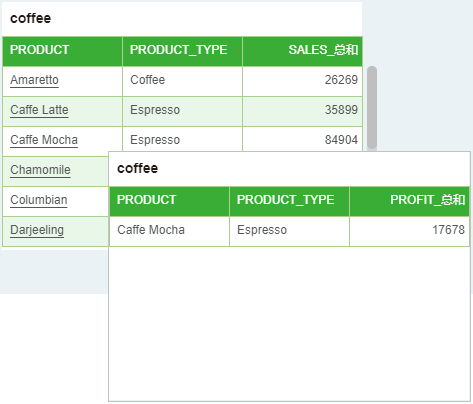This screenshot has width=473, height=404.
Task: Click the popup coffee title
Action: pos(137,168)
